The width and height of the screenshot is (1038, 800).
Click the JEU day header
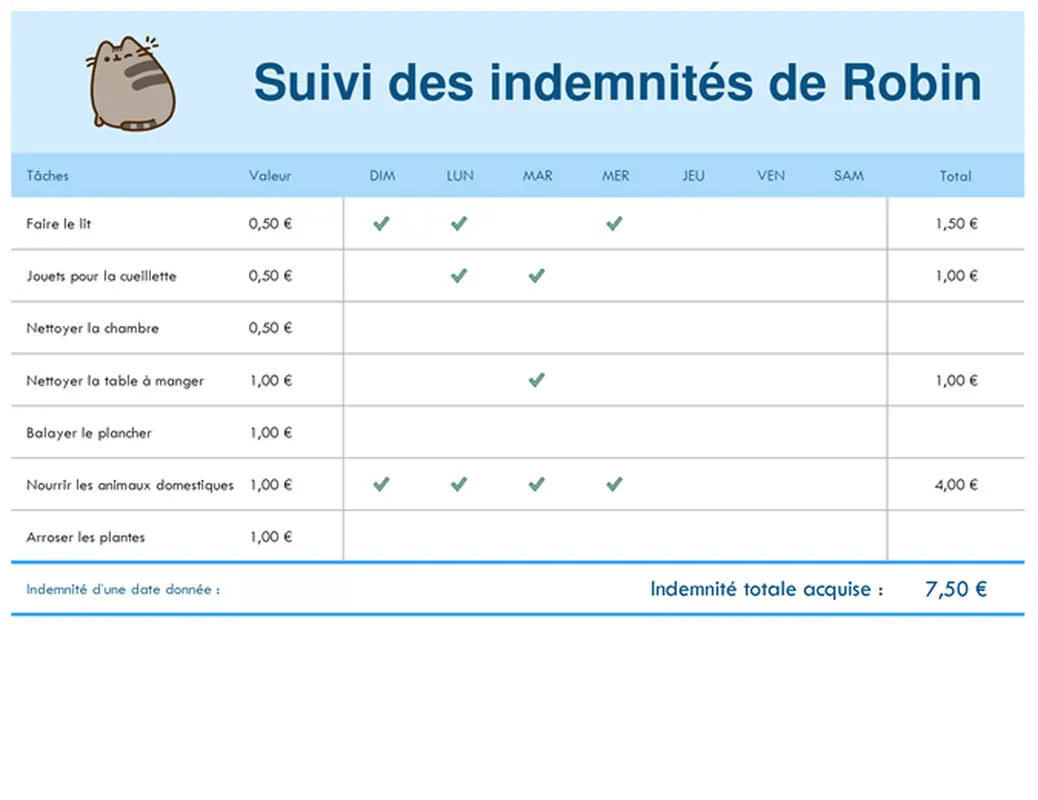[x=692, y=175]
